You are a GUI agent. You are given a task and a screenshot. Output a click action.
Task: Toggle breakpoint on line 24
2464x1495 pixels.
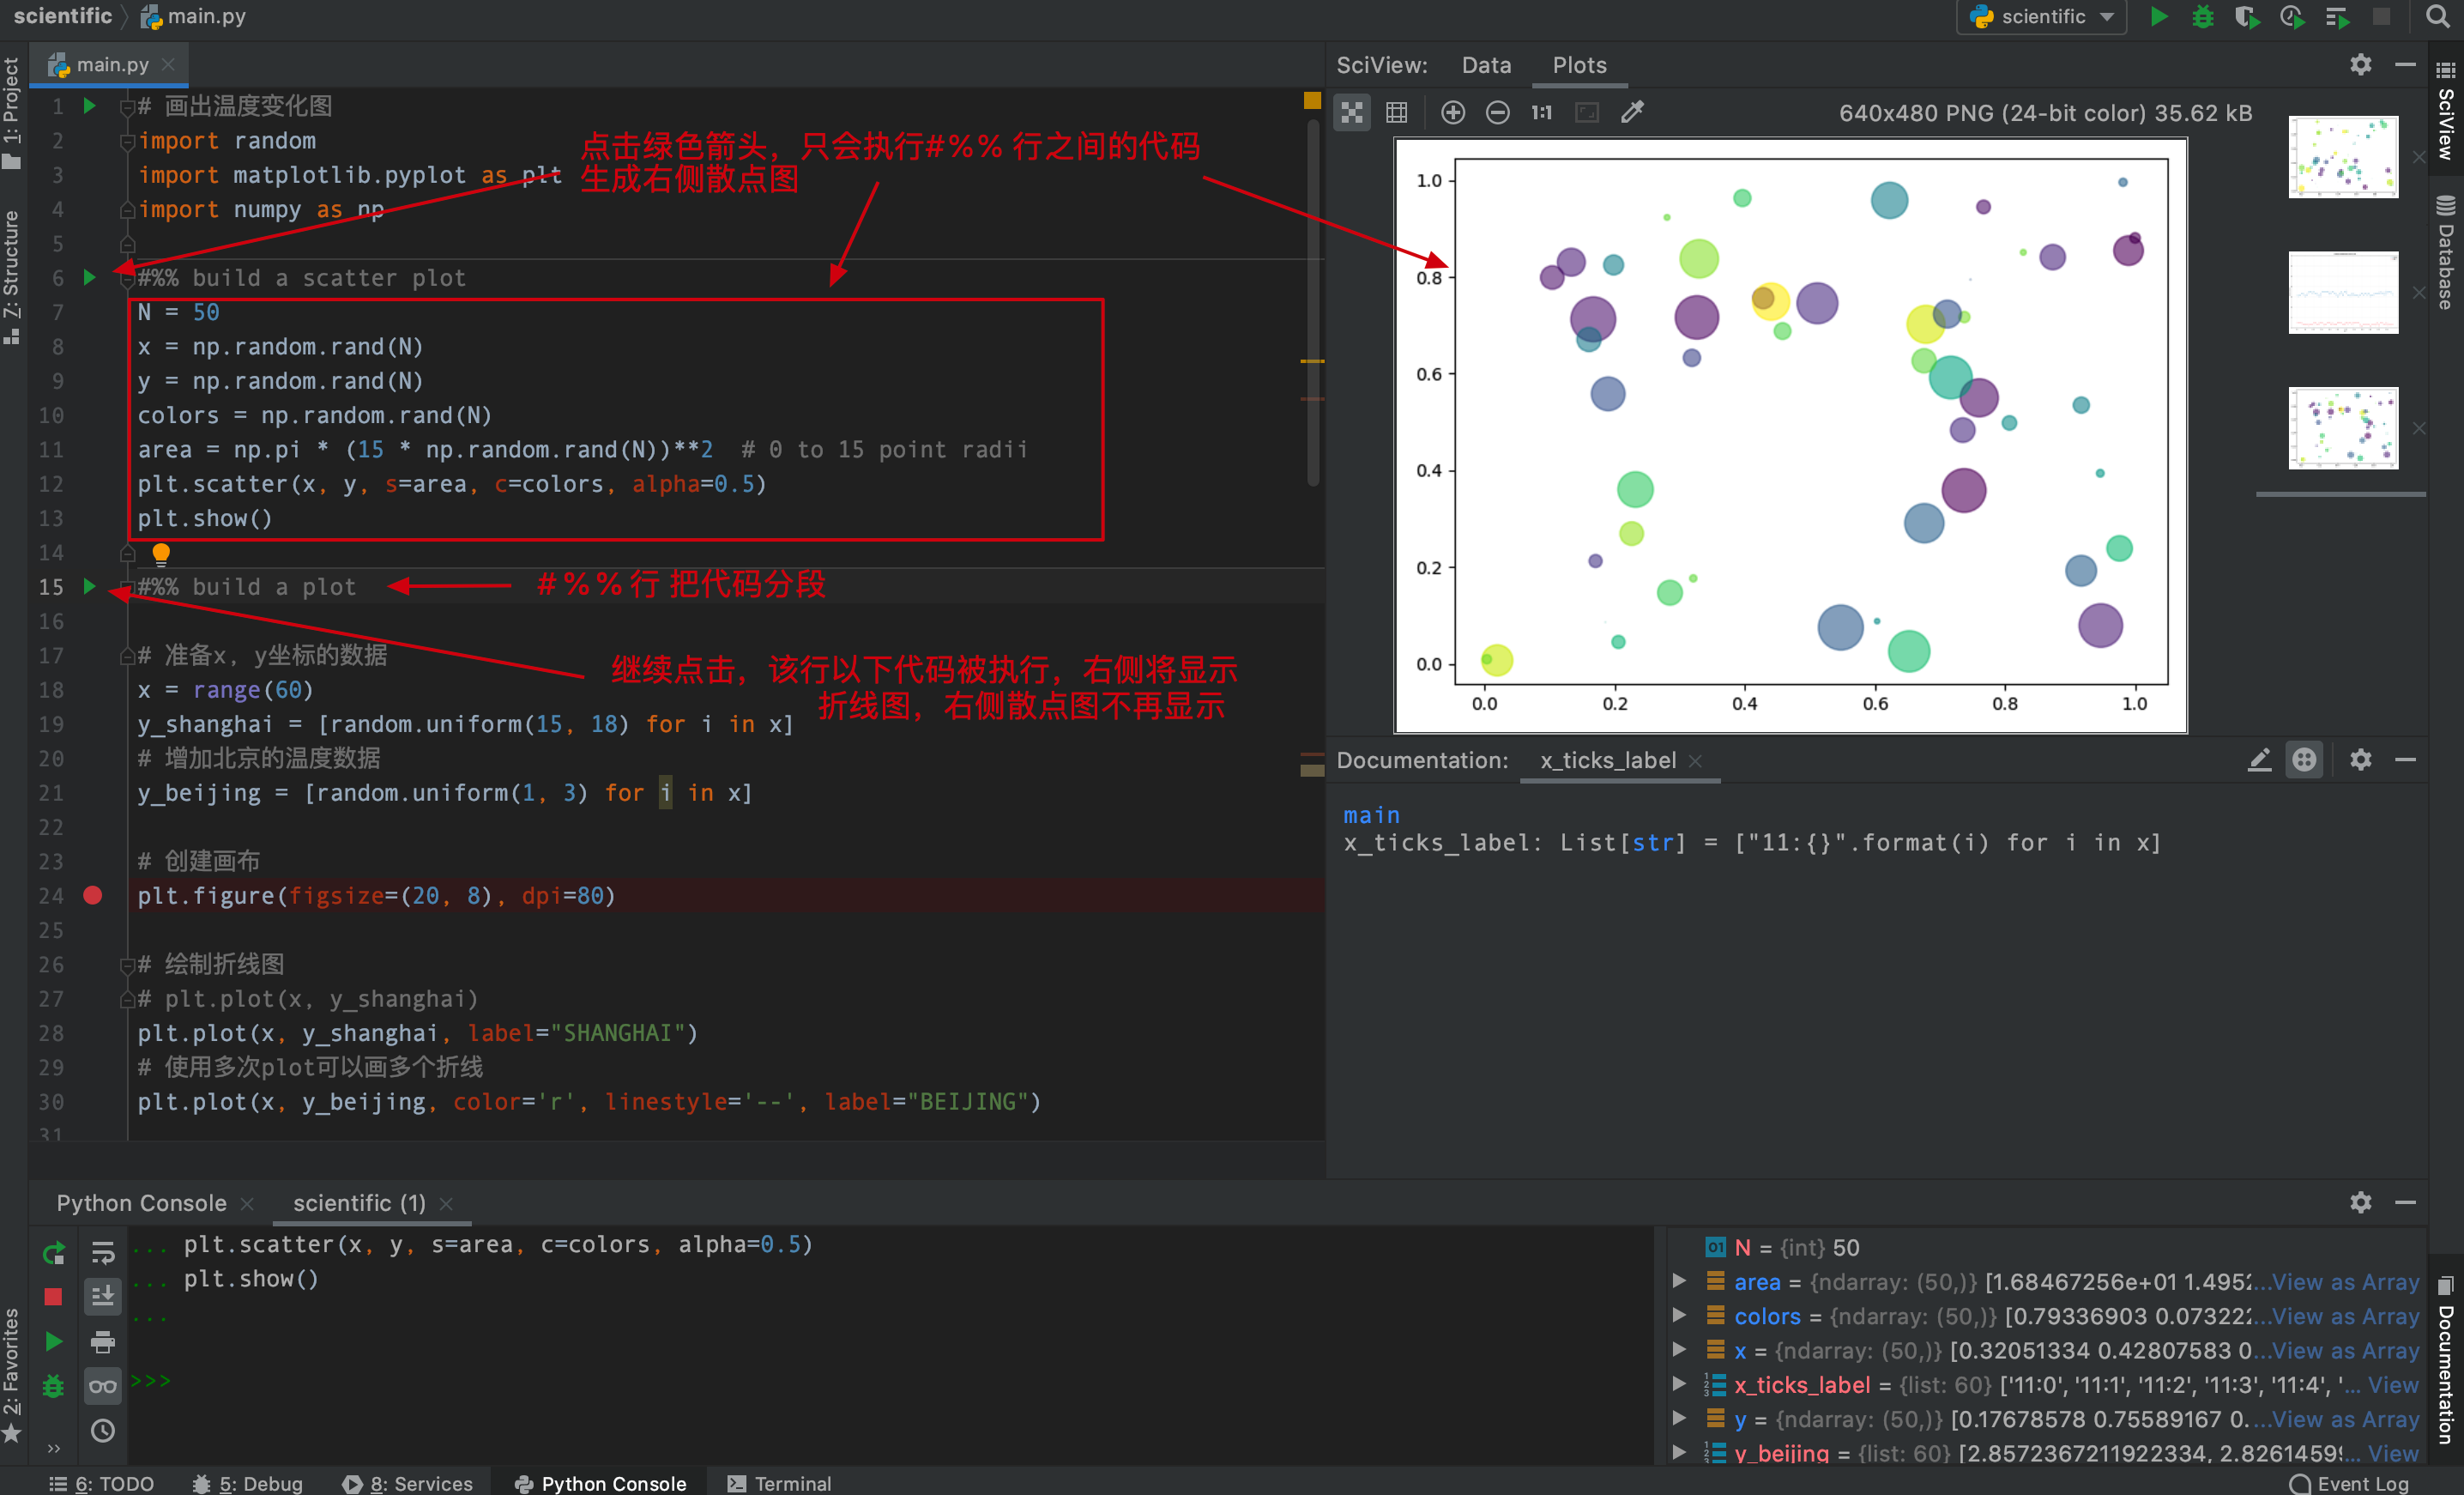tap(92, 895)
